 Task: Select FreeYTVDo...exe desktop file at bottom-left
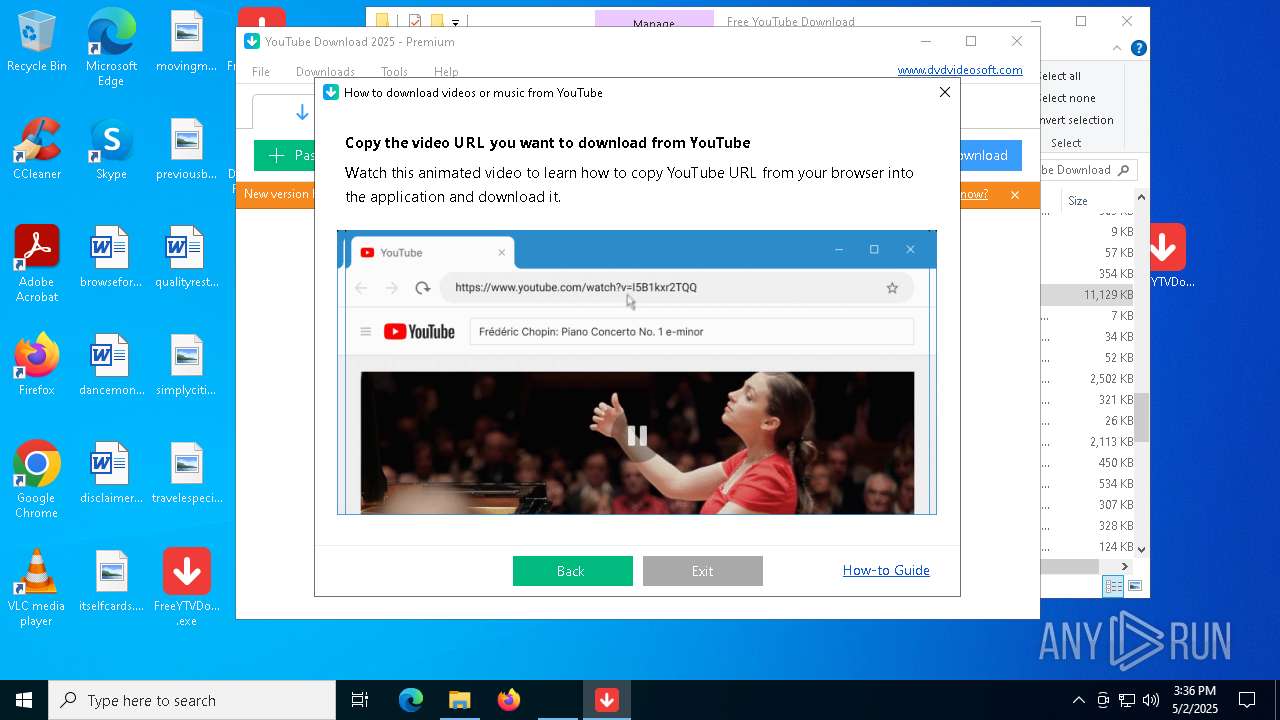click(x=186, y=588)
